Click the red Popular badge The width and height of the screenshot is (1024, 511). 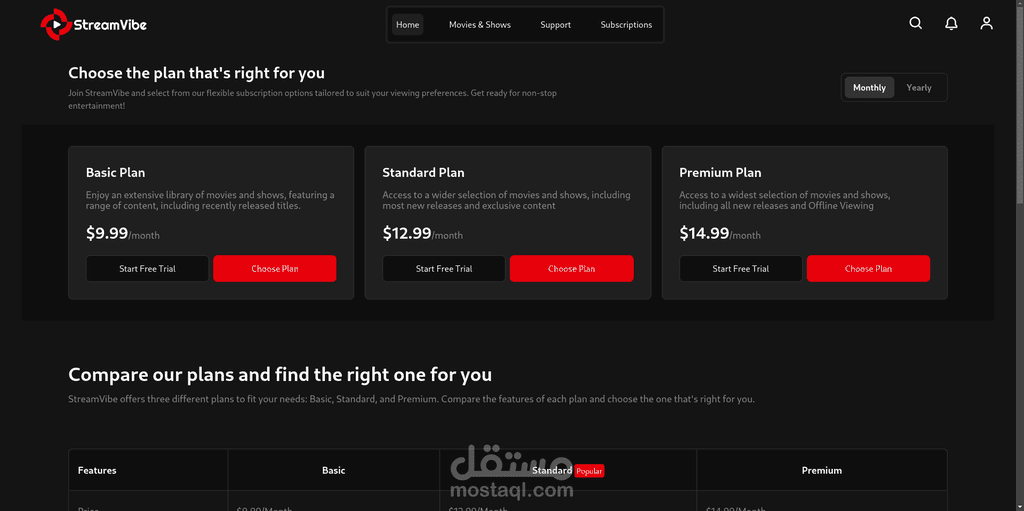589,470
